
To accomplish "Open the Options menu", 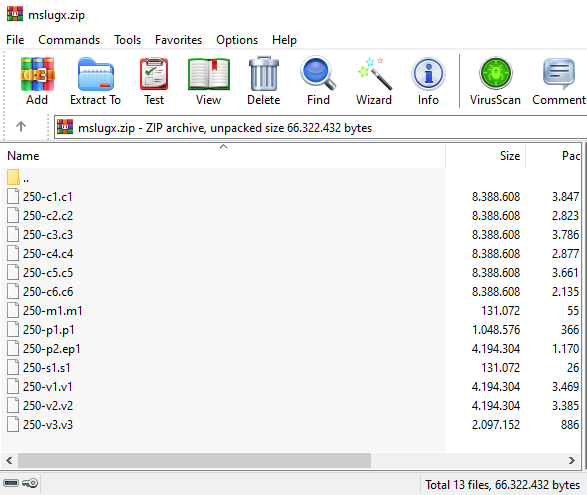I will click(x=237, y=40).
